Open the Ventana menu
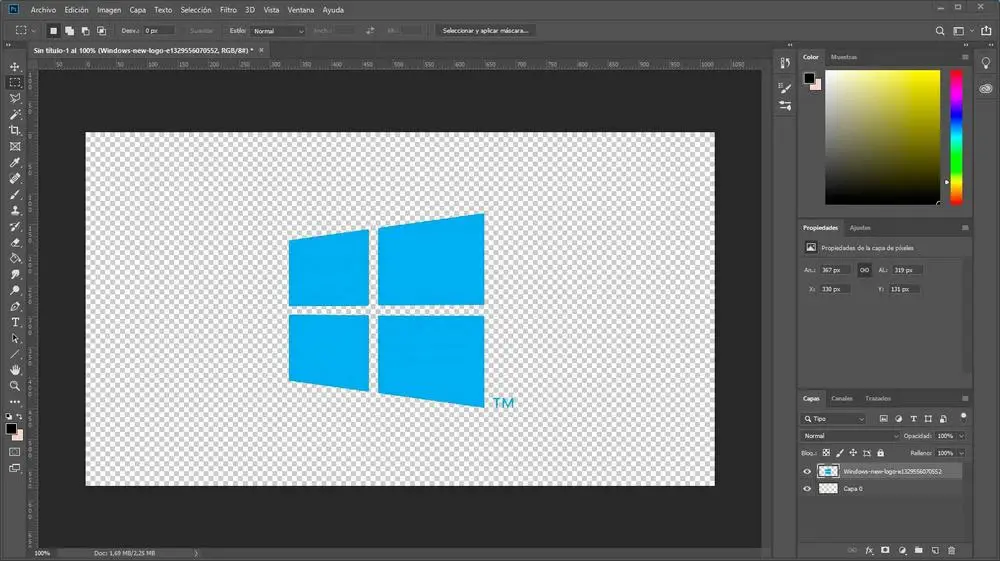The height and width of the screenshot is (561, 1000). tap(300, 10)
